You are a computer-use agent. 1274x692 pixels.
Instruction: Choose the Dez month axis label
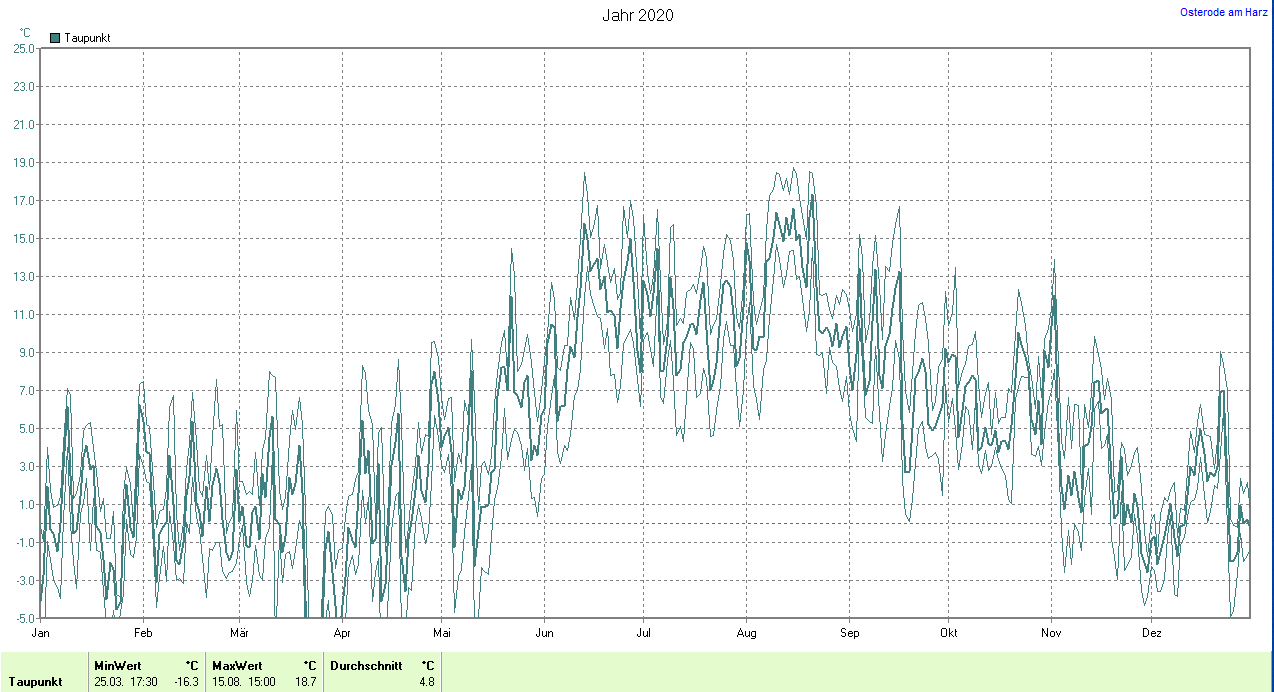coord(1152,633)
